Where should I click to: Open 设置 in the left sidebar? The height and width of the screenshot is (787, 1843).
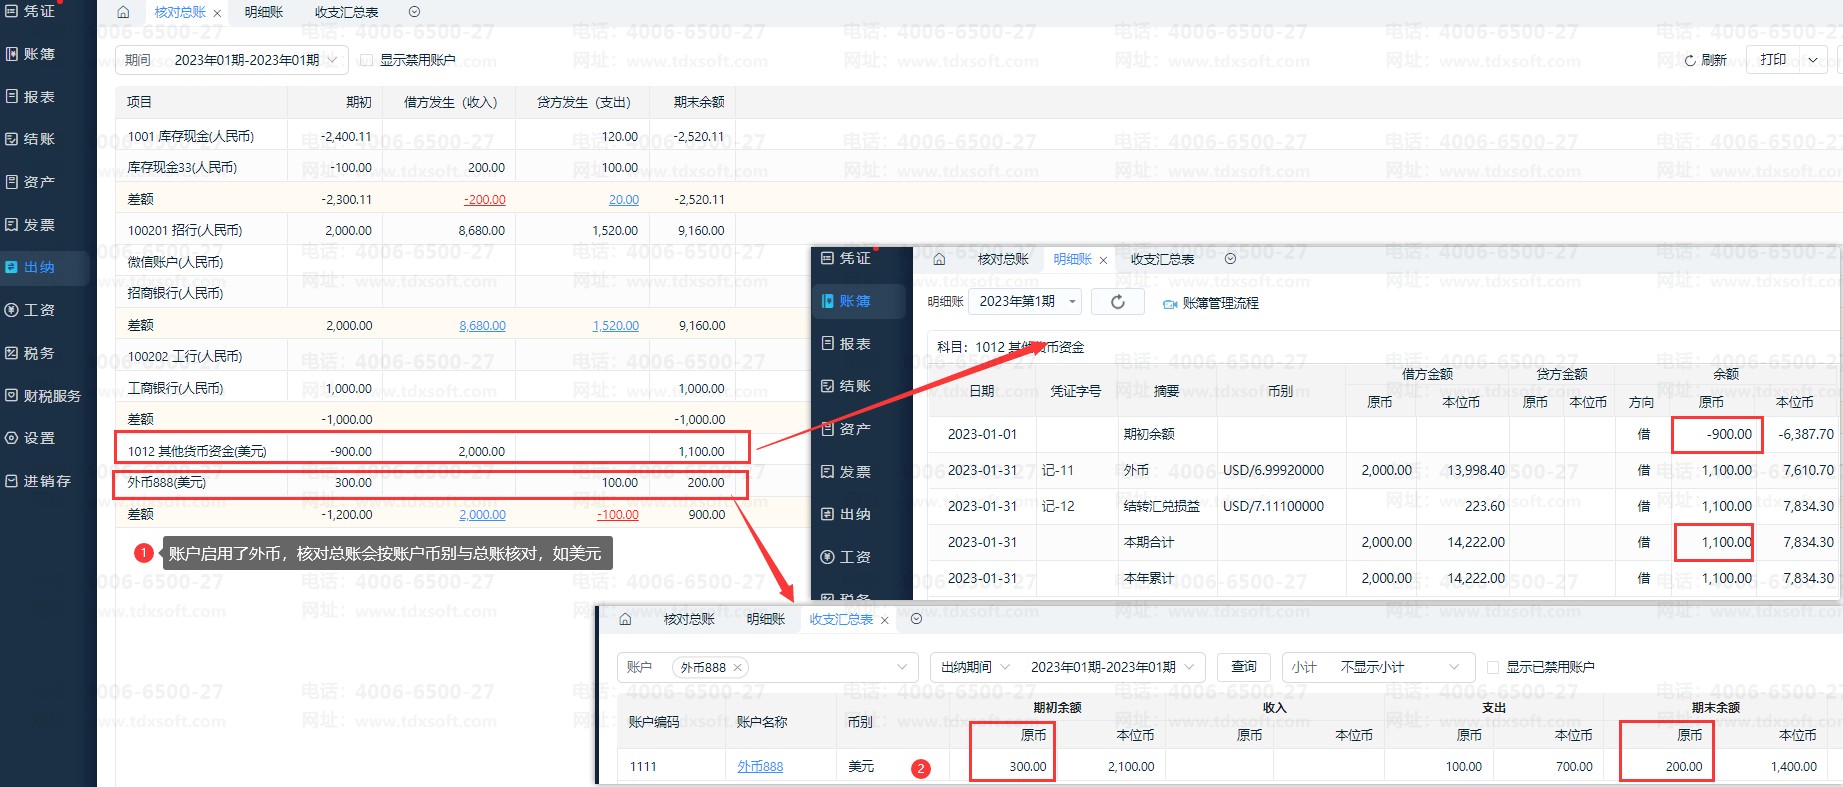[x=39, y=438]
